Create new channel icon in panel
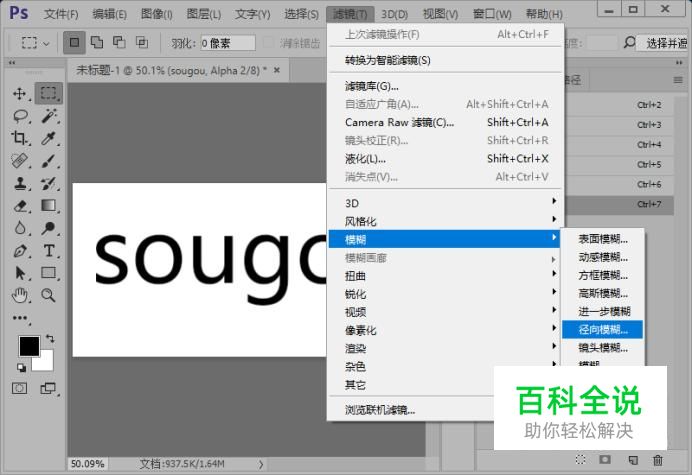The image size is (692, 475). point(633,460)
